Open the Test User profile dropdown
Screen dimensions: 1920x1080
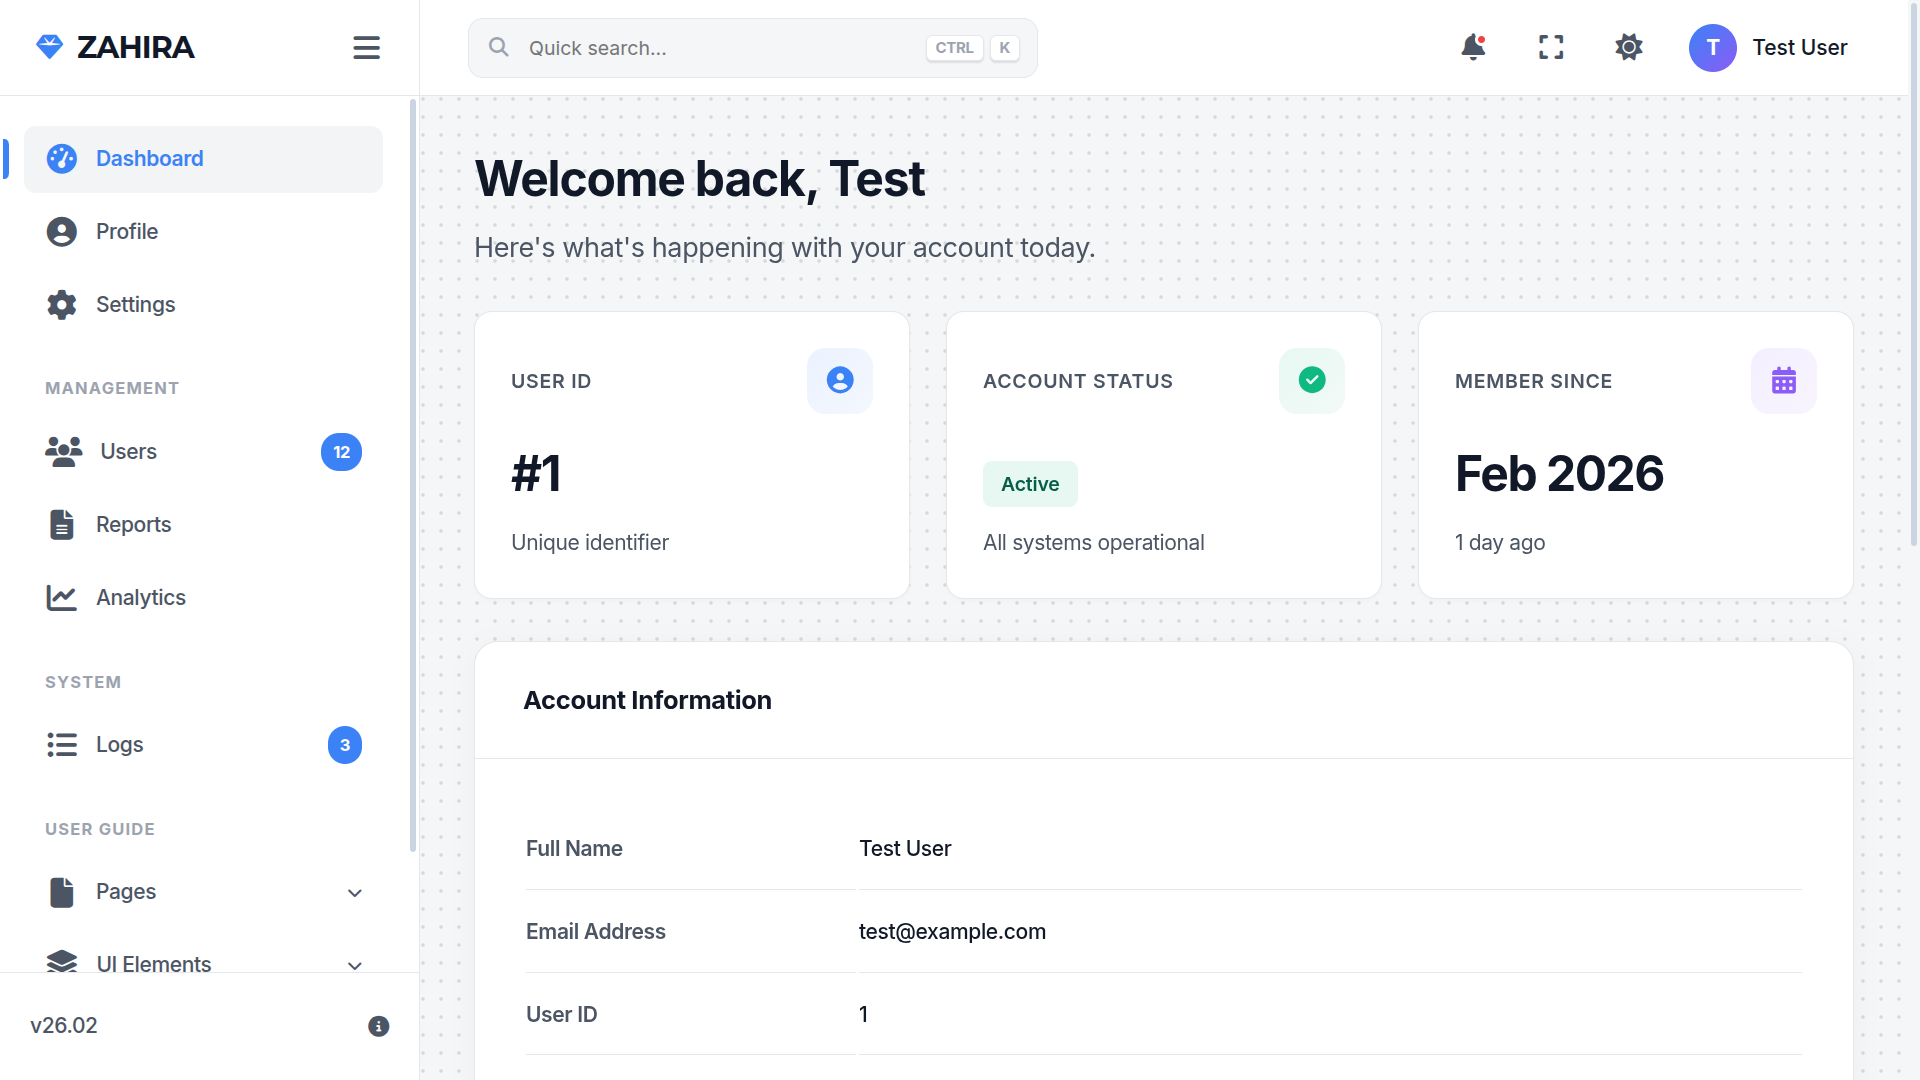click(x=1770, y=47)
